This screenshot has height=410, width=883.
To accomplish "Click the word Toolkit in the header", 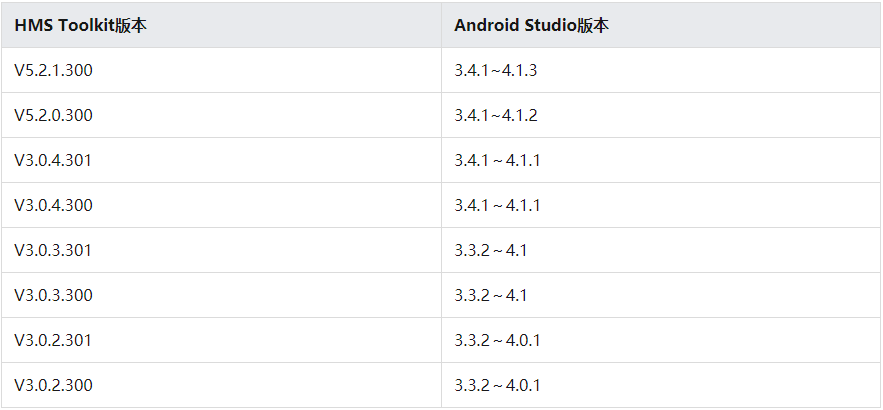I will point(86,25).
